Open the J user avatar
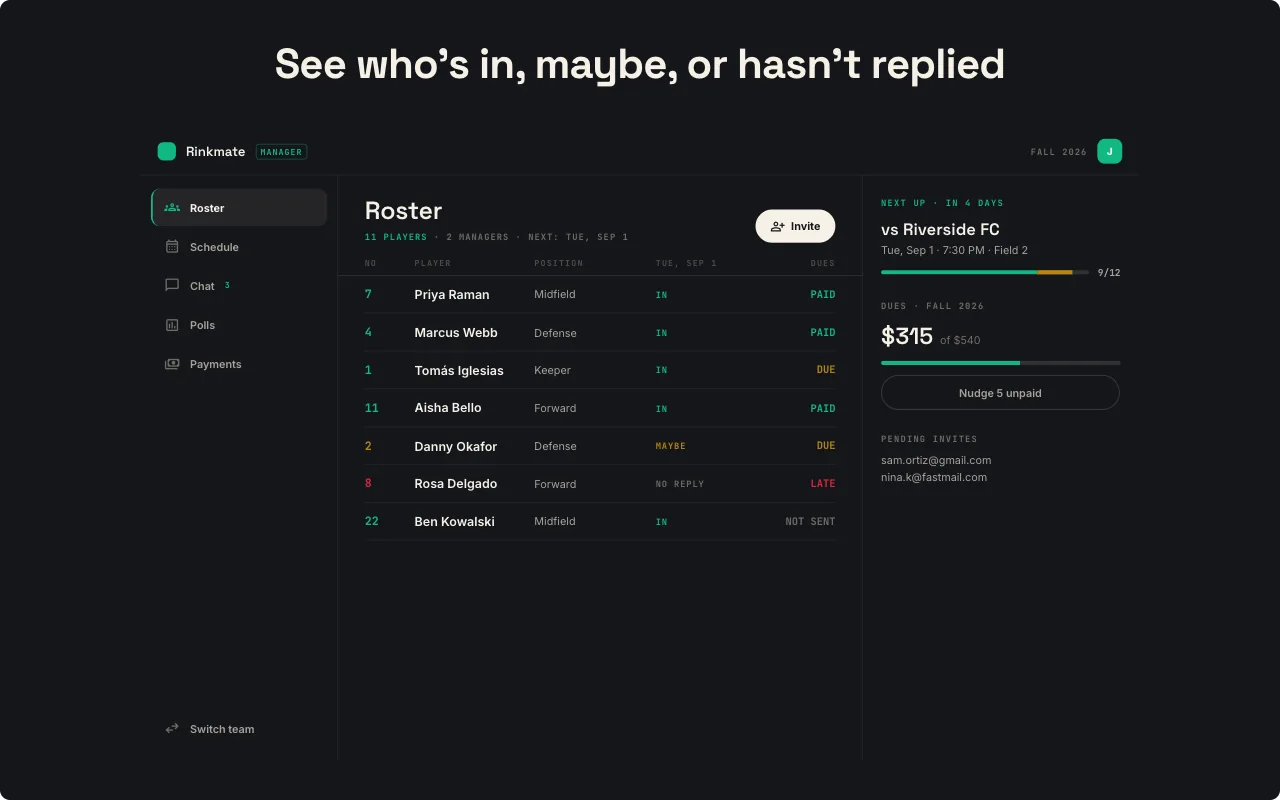Image resolution: width=1280 pixels, height=800 pixels. (1109, 152)
